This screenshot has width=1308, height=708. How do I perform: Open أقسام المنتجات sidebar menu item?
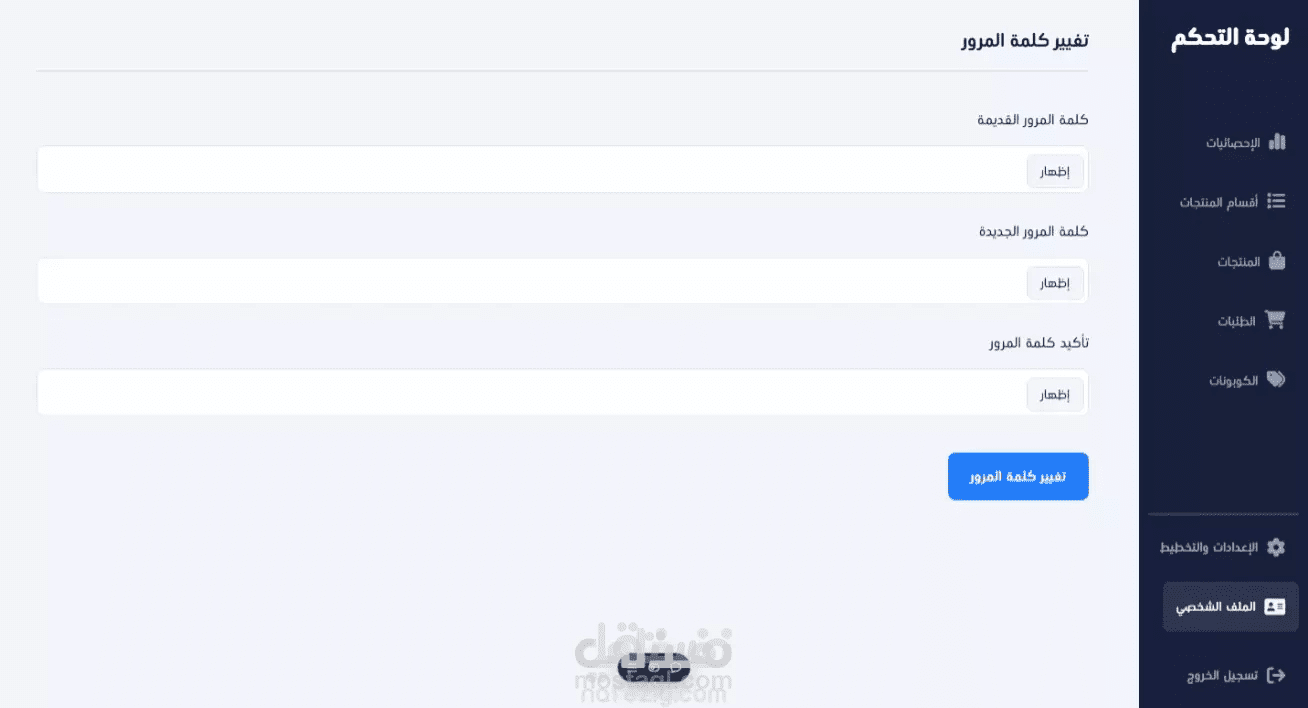1218,202
